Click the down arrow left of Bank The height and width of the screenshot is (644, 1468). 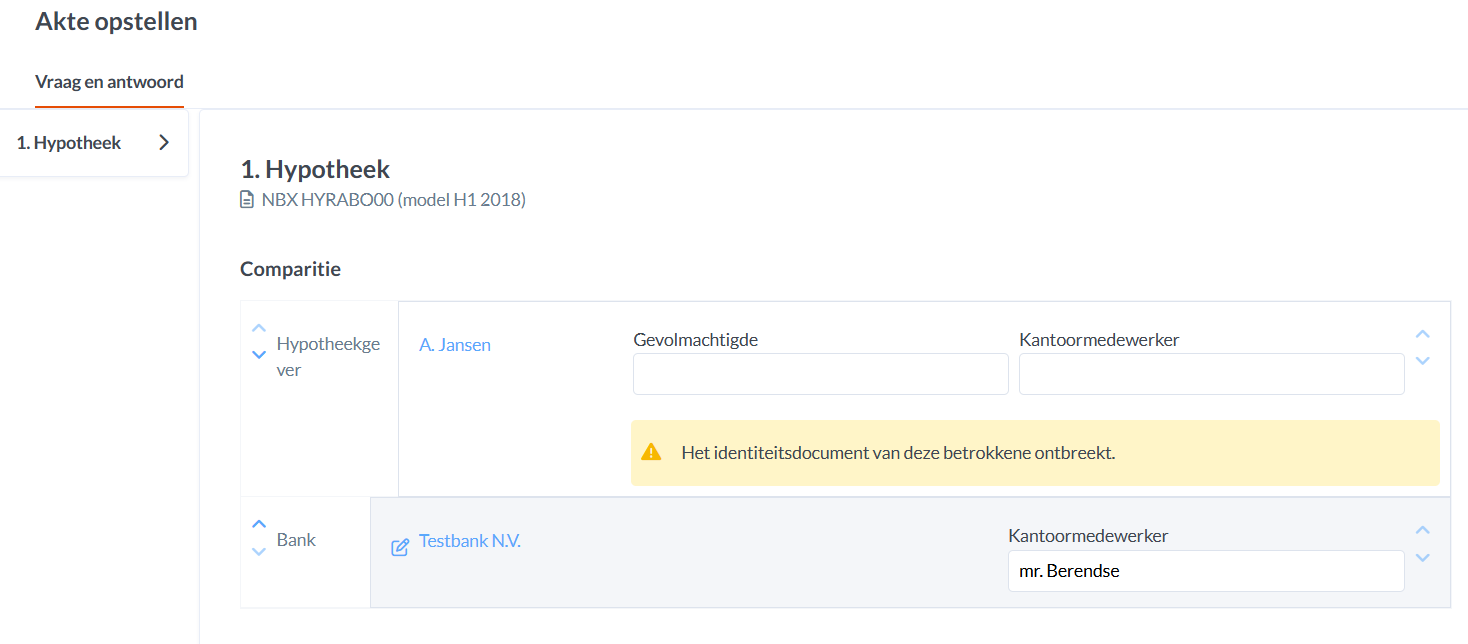click(259, 551)
